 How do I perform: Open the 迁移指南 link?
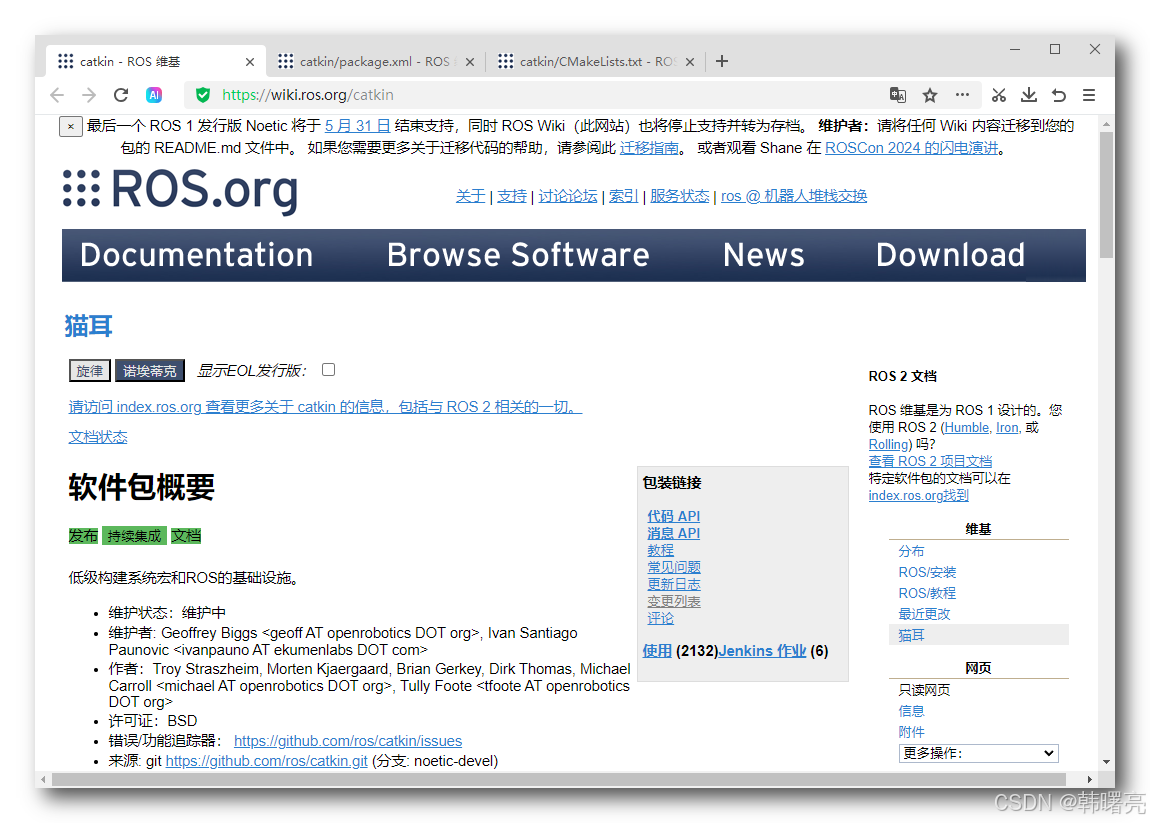649,147
